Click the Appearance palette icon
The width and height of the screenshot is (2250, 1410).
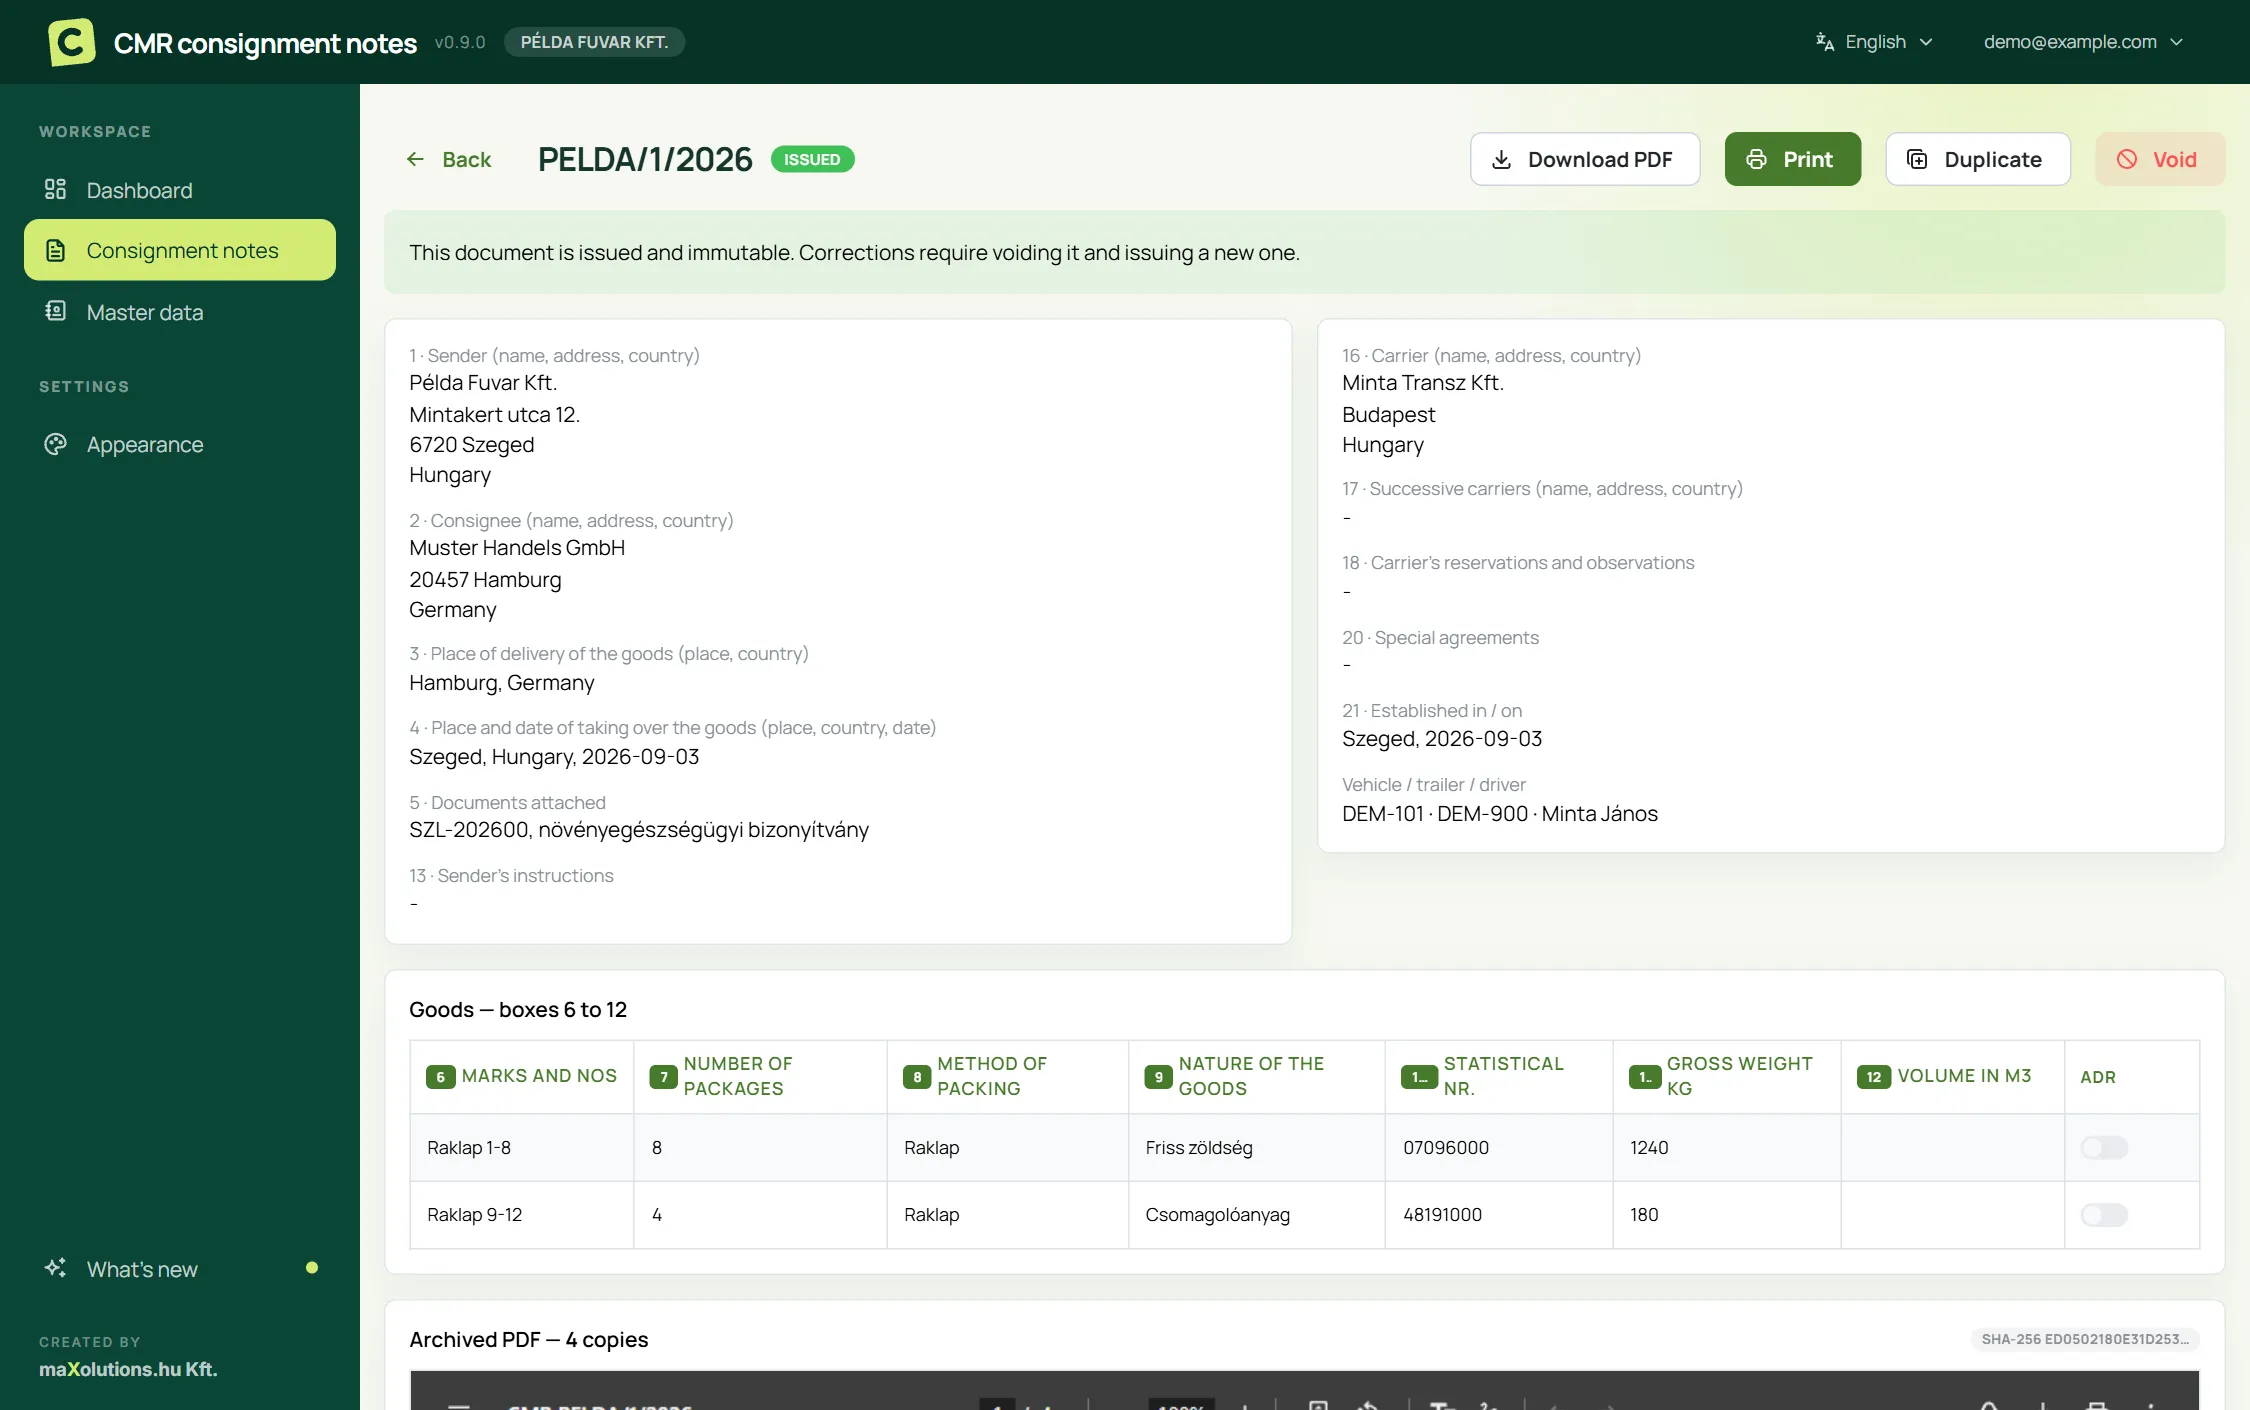[x=55, y=444]
